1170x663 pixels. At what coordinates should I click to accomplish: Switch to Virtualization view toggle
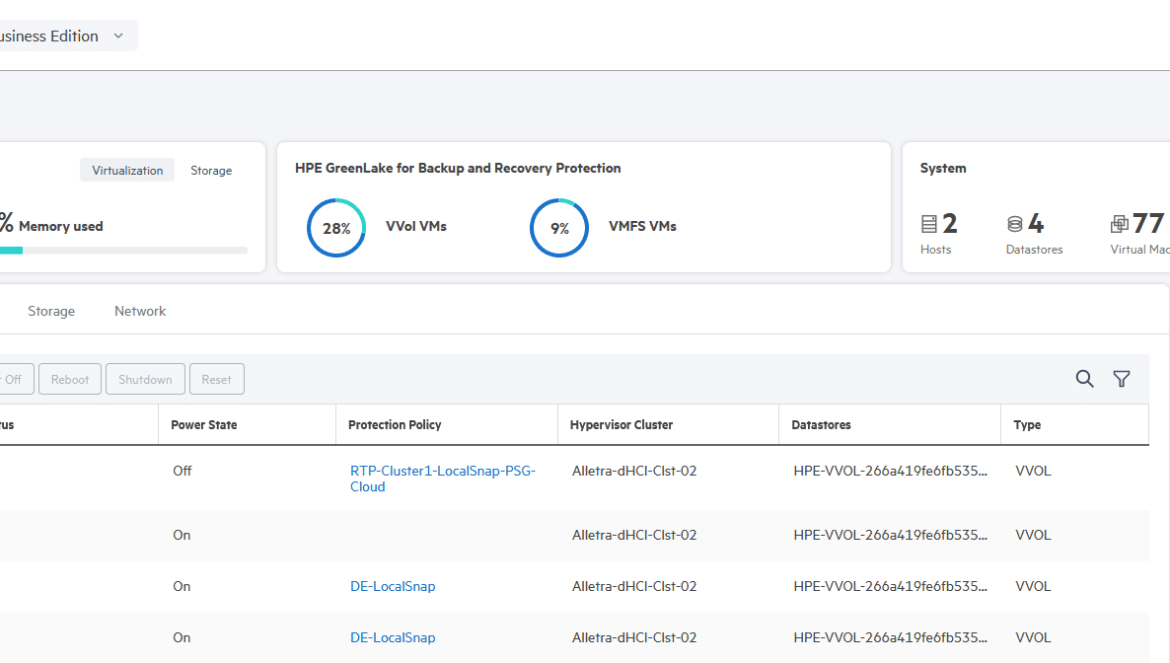point(128,170)
